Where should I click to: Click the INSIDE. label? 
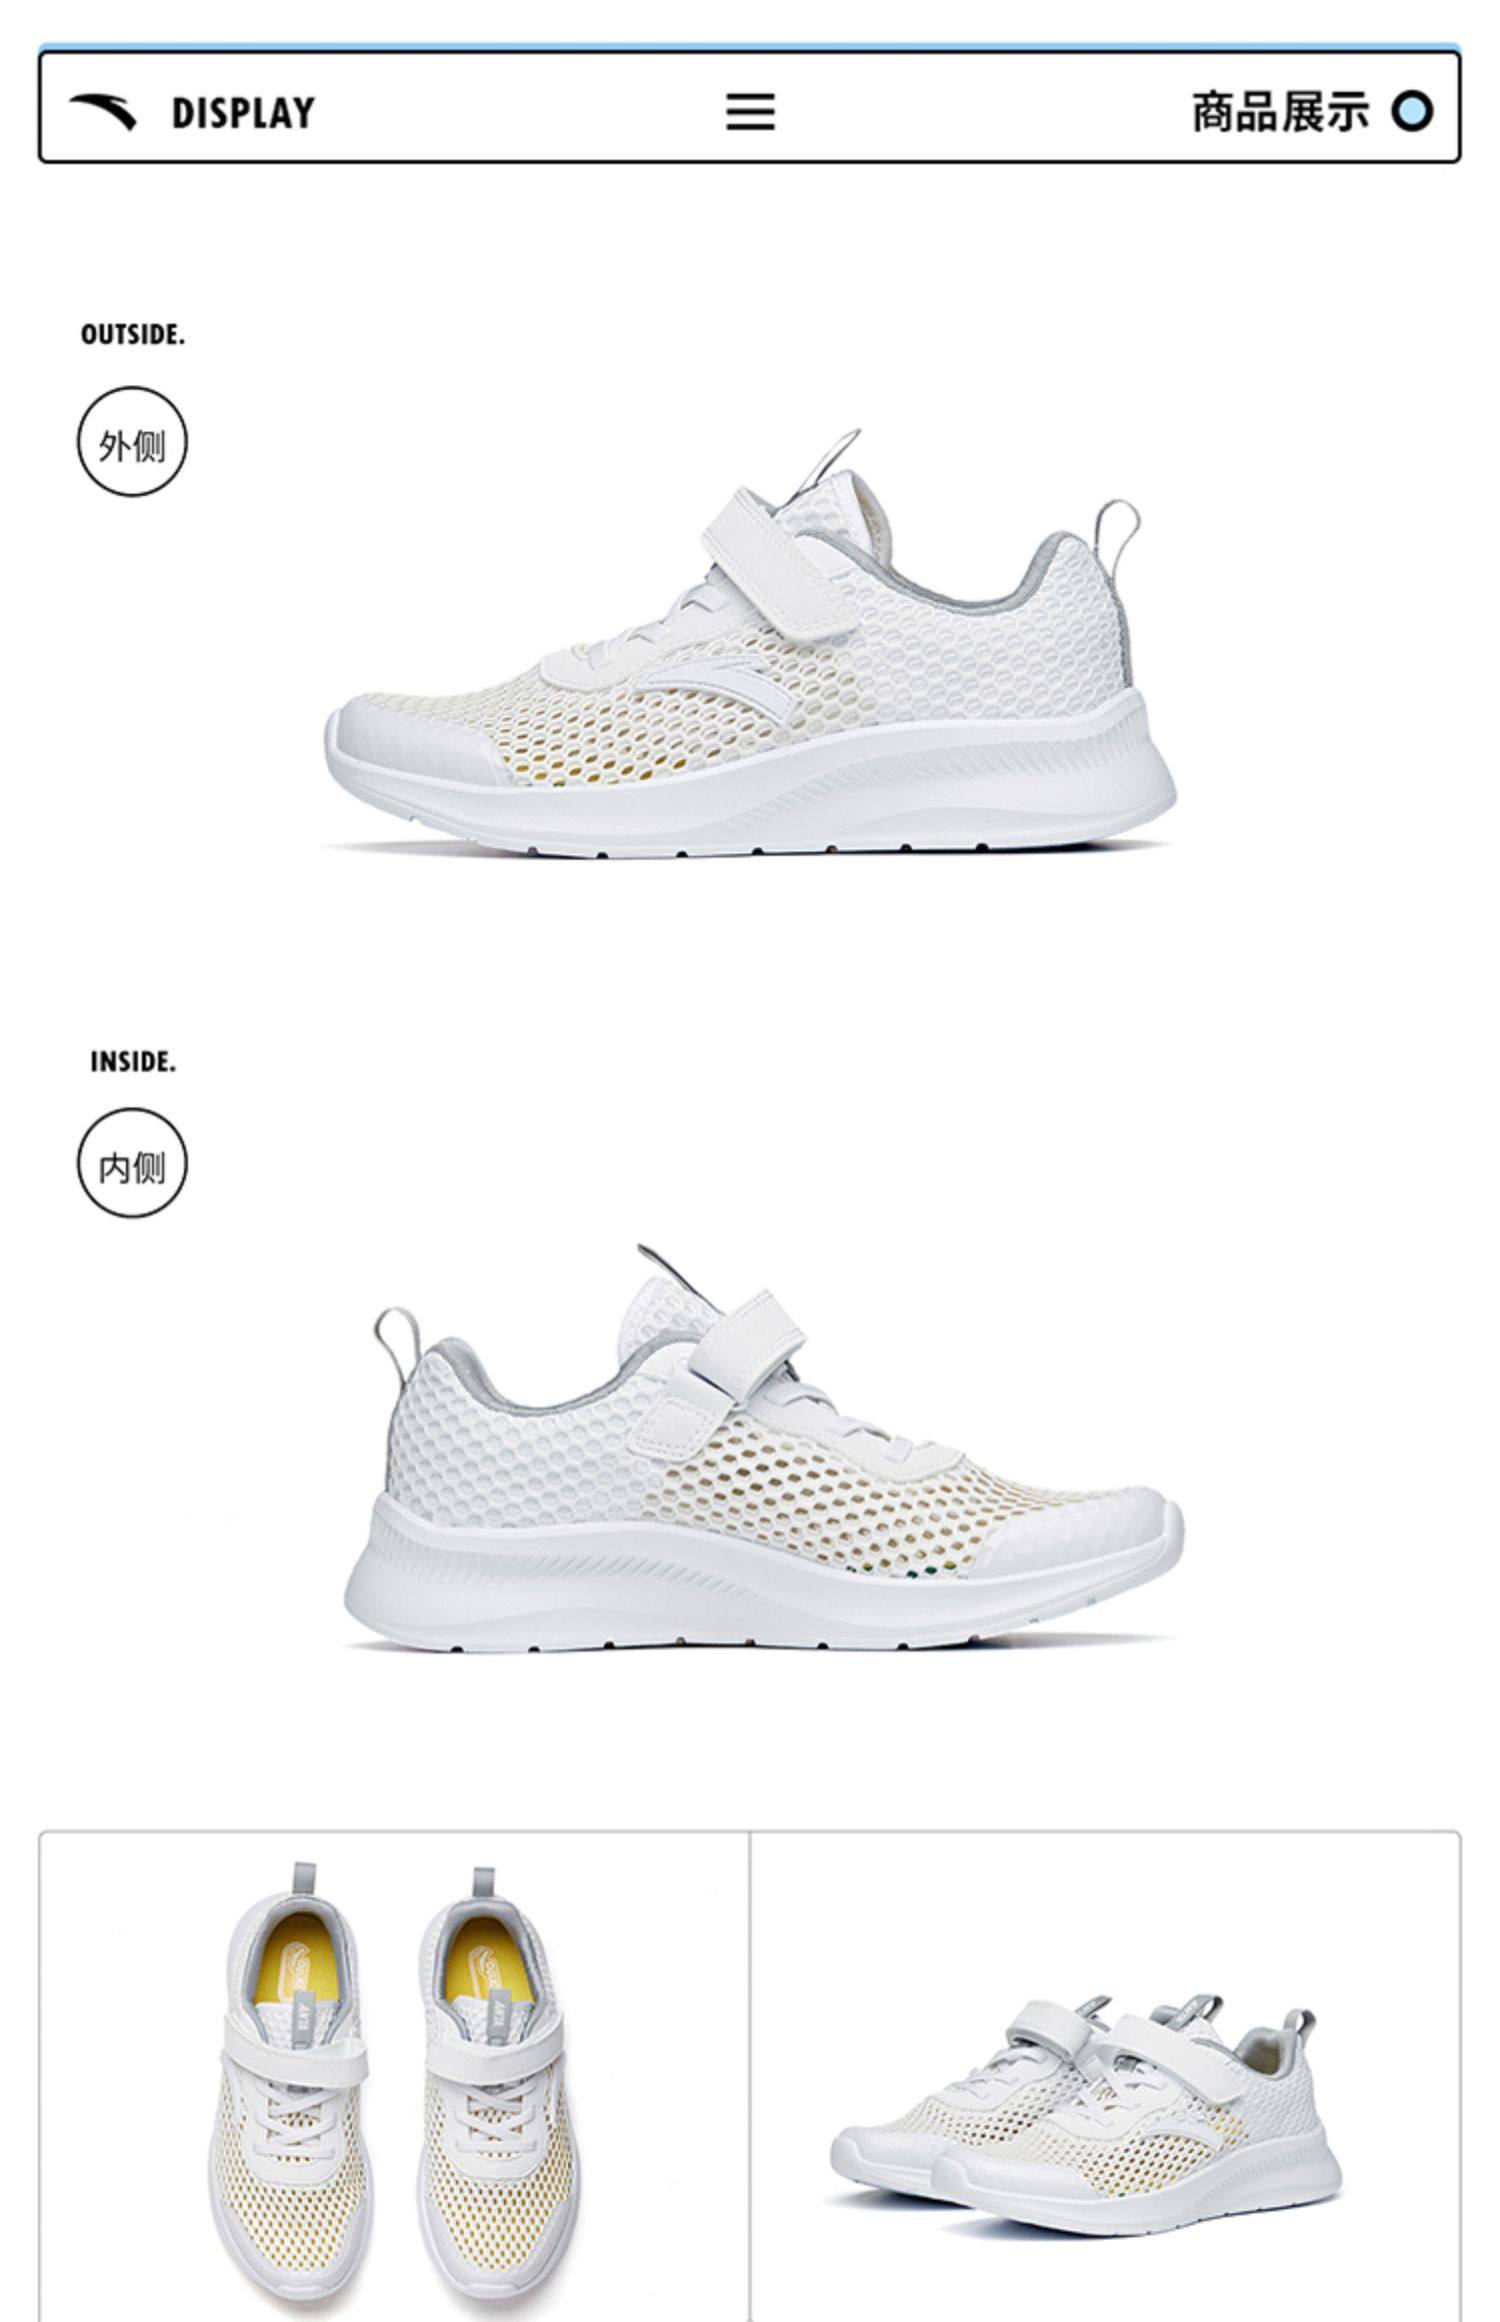(133, 1061)
